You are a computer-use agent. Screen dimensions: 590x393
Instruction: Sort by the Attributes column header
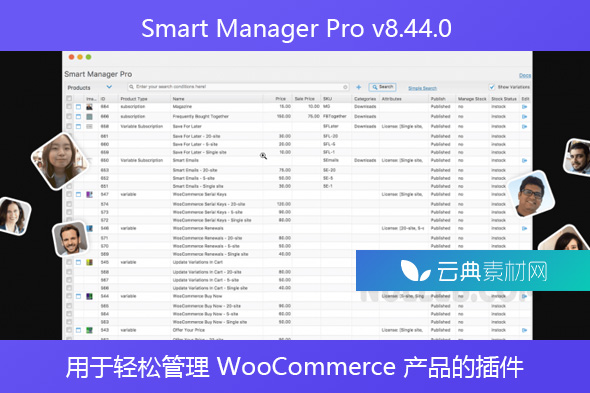pos(392,99)
